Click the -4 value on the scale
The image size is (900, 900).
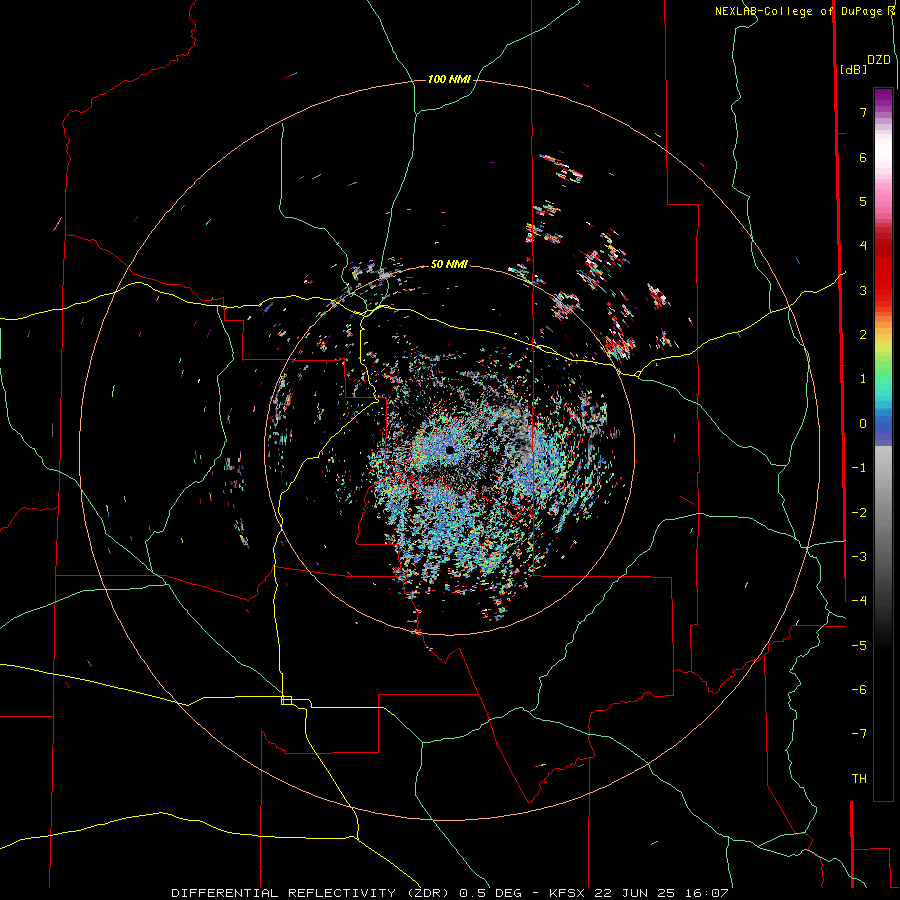coord(859,601)
